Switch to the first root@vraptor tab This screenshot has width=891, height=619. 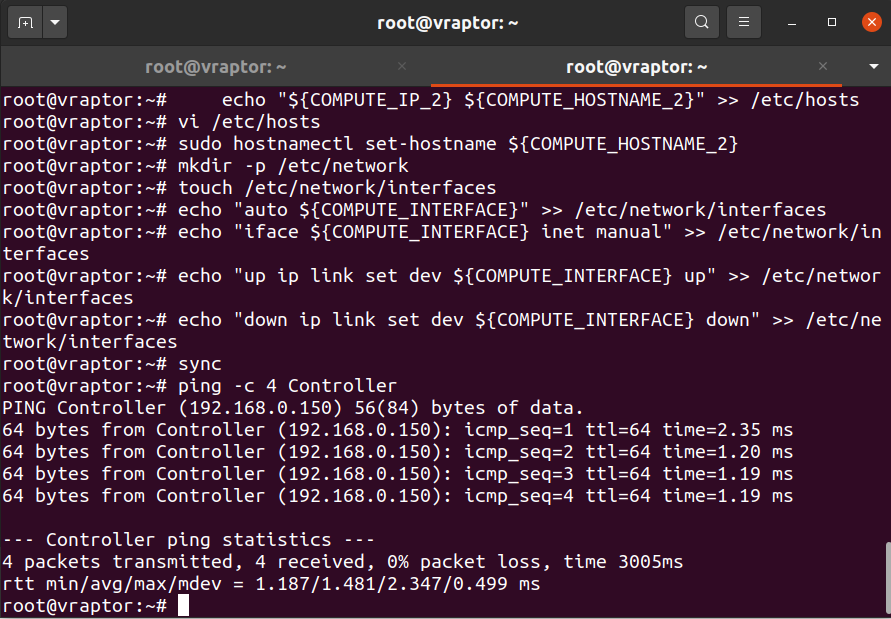tap(216, 67)
